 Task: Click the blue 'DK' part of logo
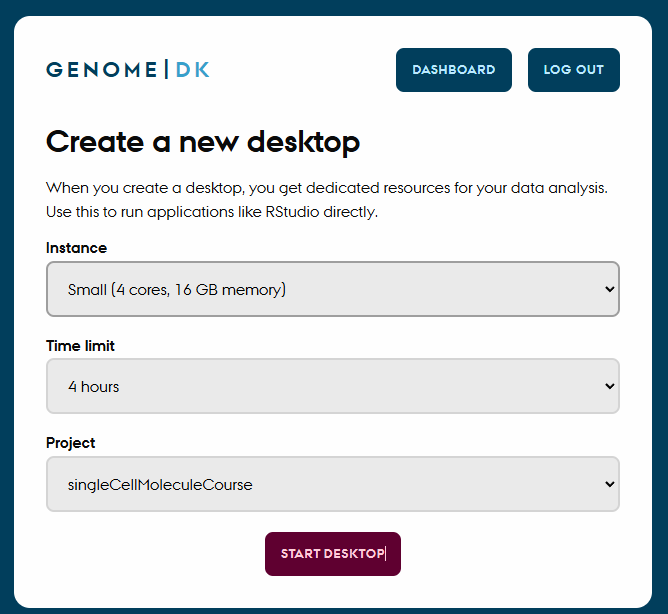pyautogui.click(x=193, y=70)
